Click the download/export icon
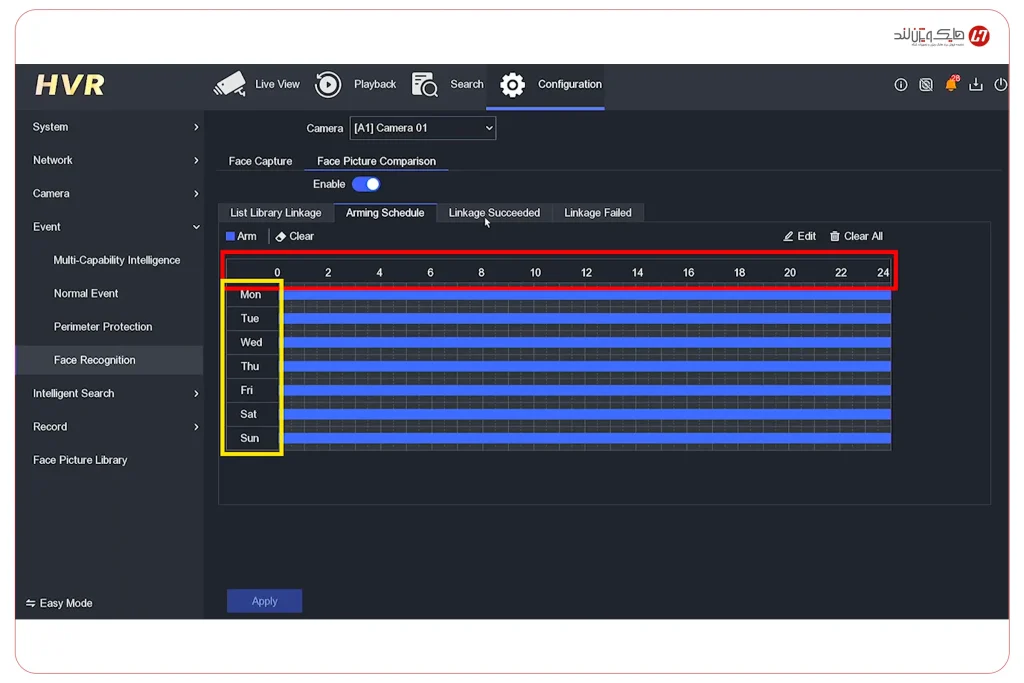The width and height of the screenshot is (1024, 683). [976, 85]
